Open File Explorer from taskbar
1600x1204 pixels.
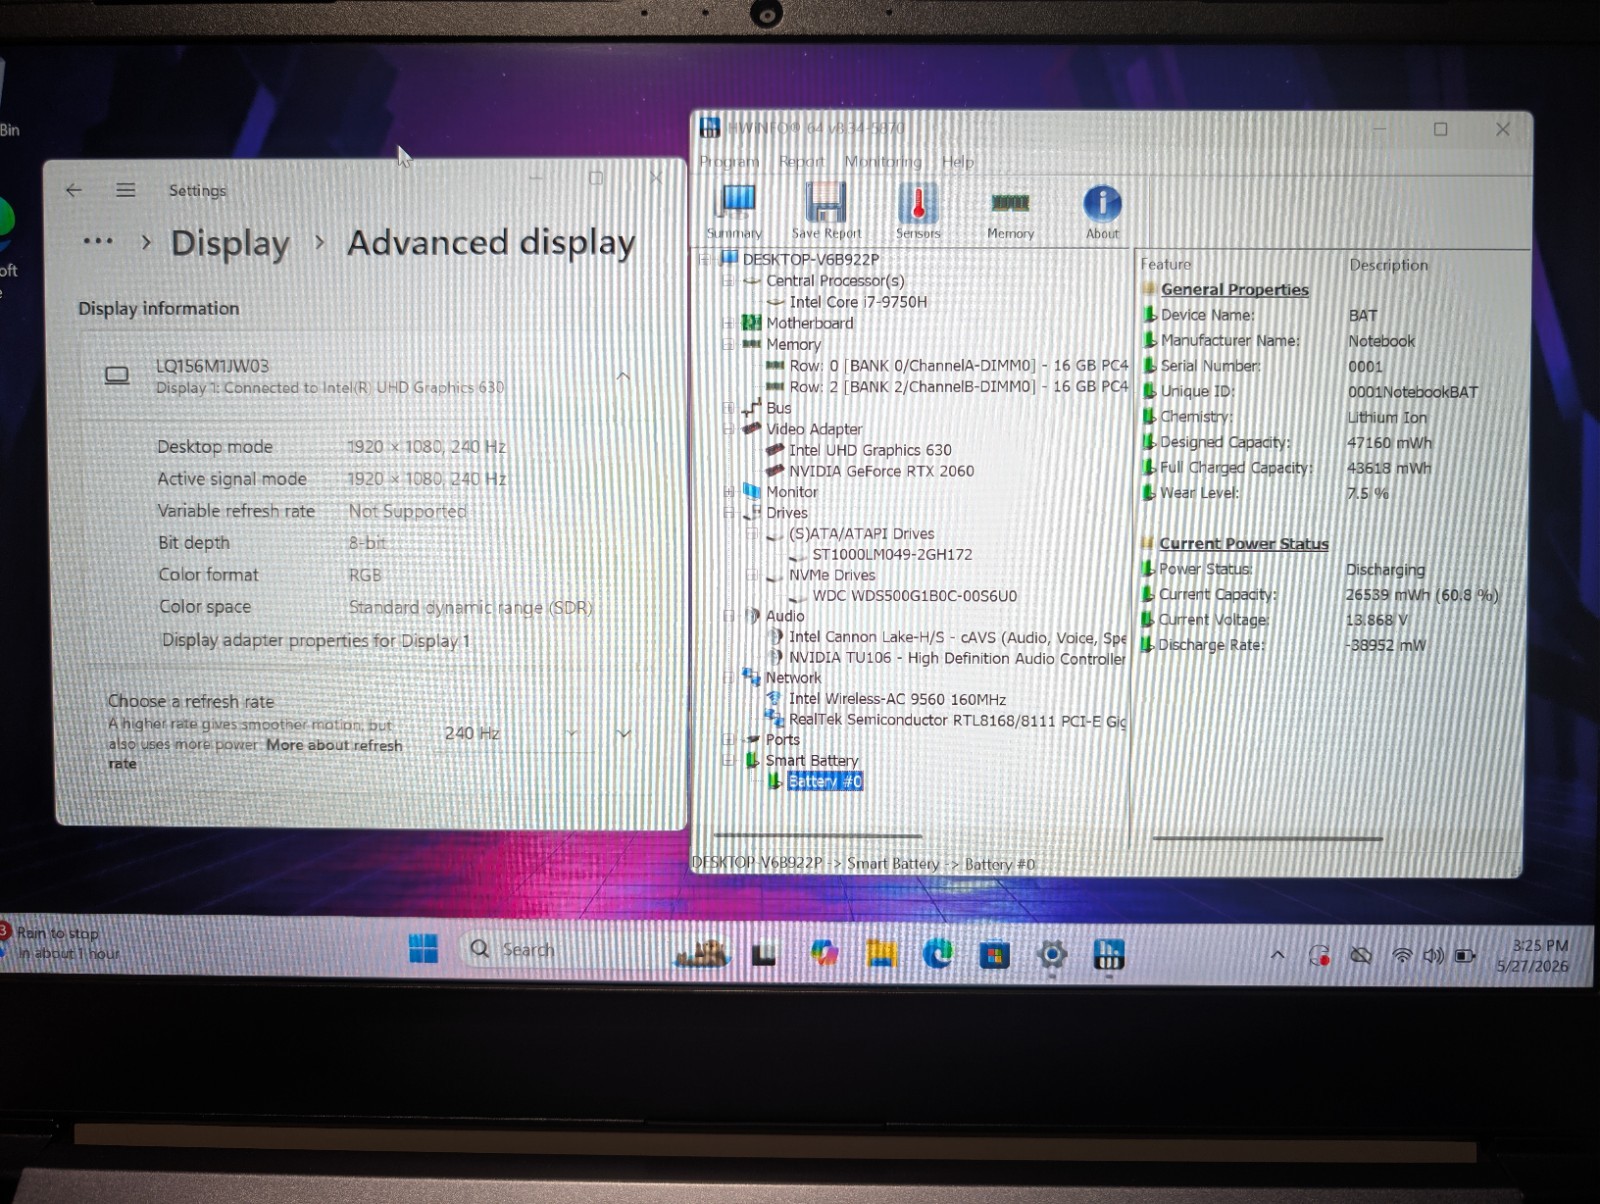click(881, 954)
